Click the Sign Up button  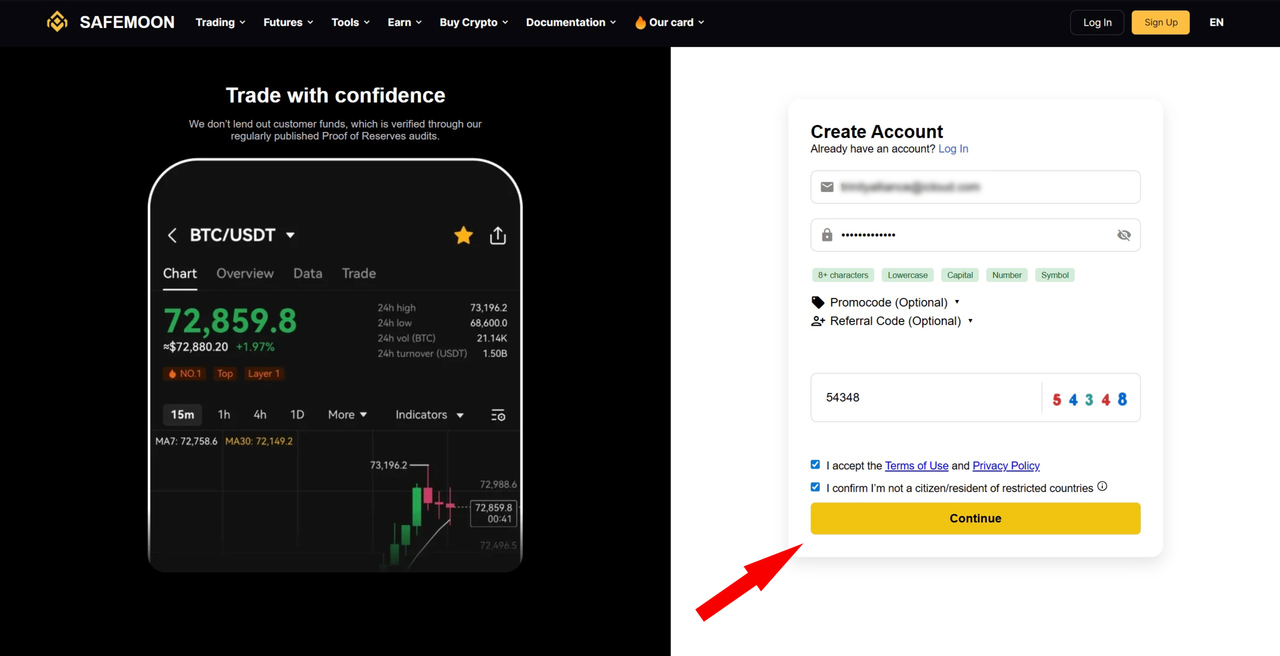point(1161,22)
